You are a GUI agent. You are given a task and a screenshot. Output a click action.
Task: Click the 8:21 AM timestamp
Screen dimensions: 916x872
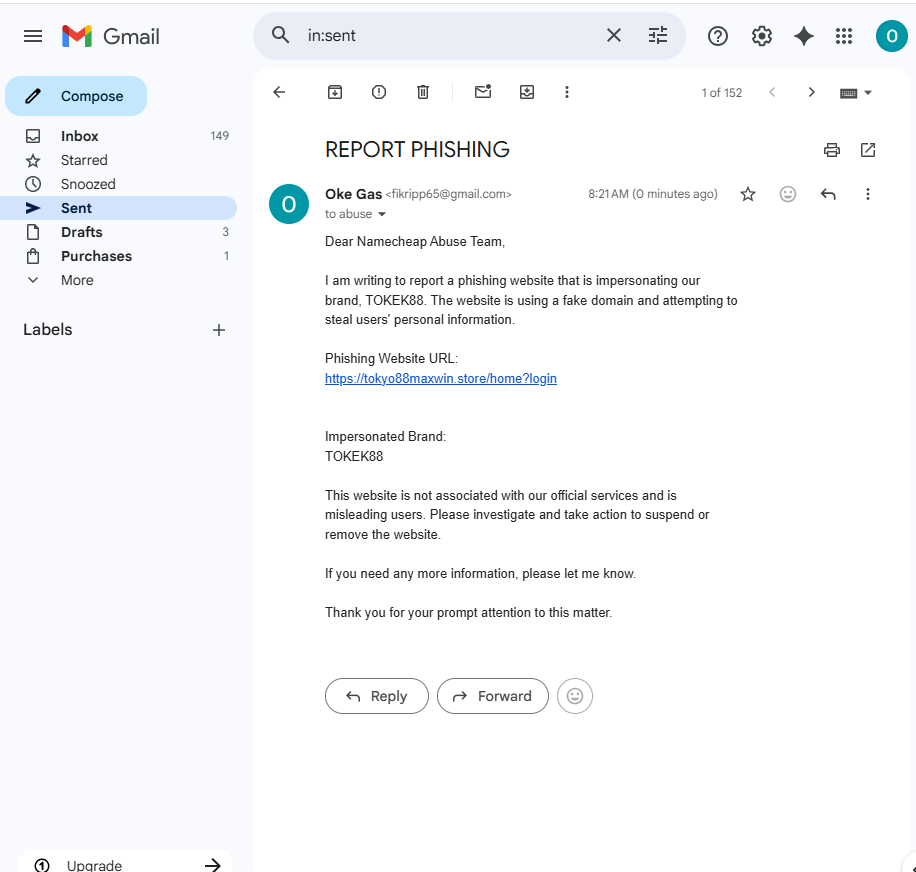click(x=653, y=194)
